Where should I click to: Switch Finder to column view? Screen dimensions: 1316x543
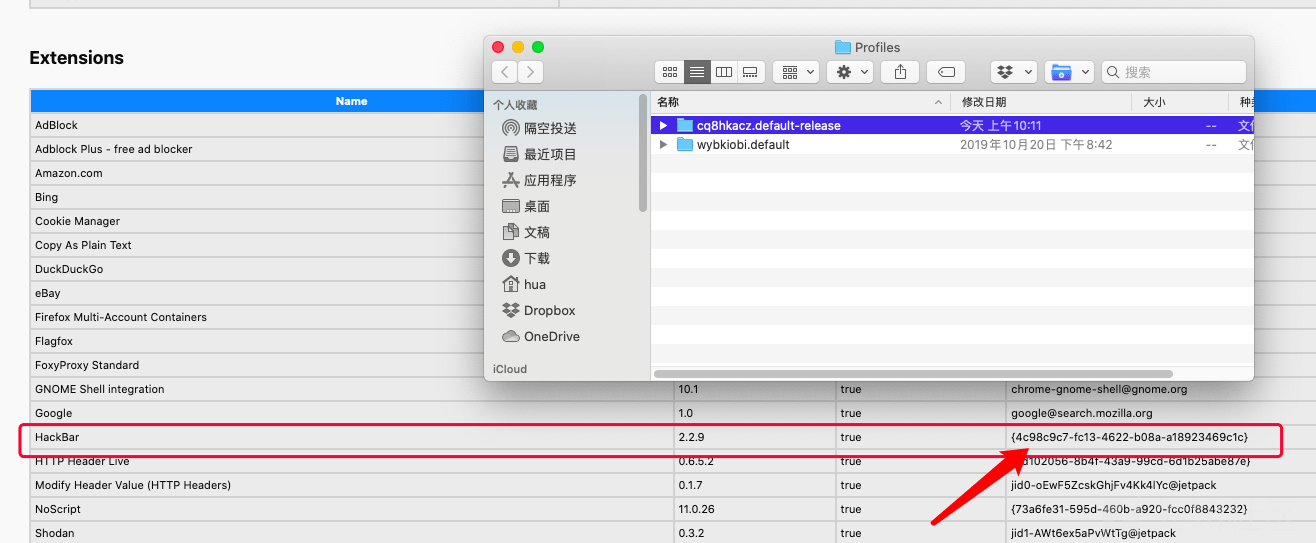click(x=724, y=72)
